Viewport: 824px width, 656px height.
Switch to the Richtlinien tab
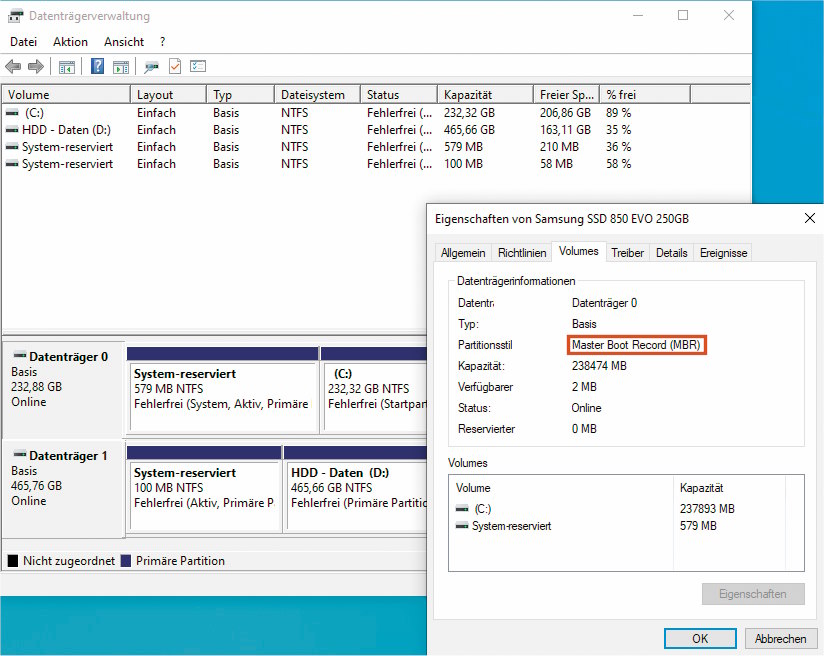[x=522, y=253]
